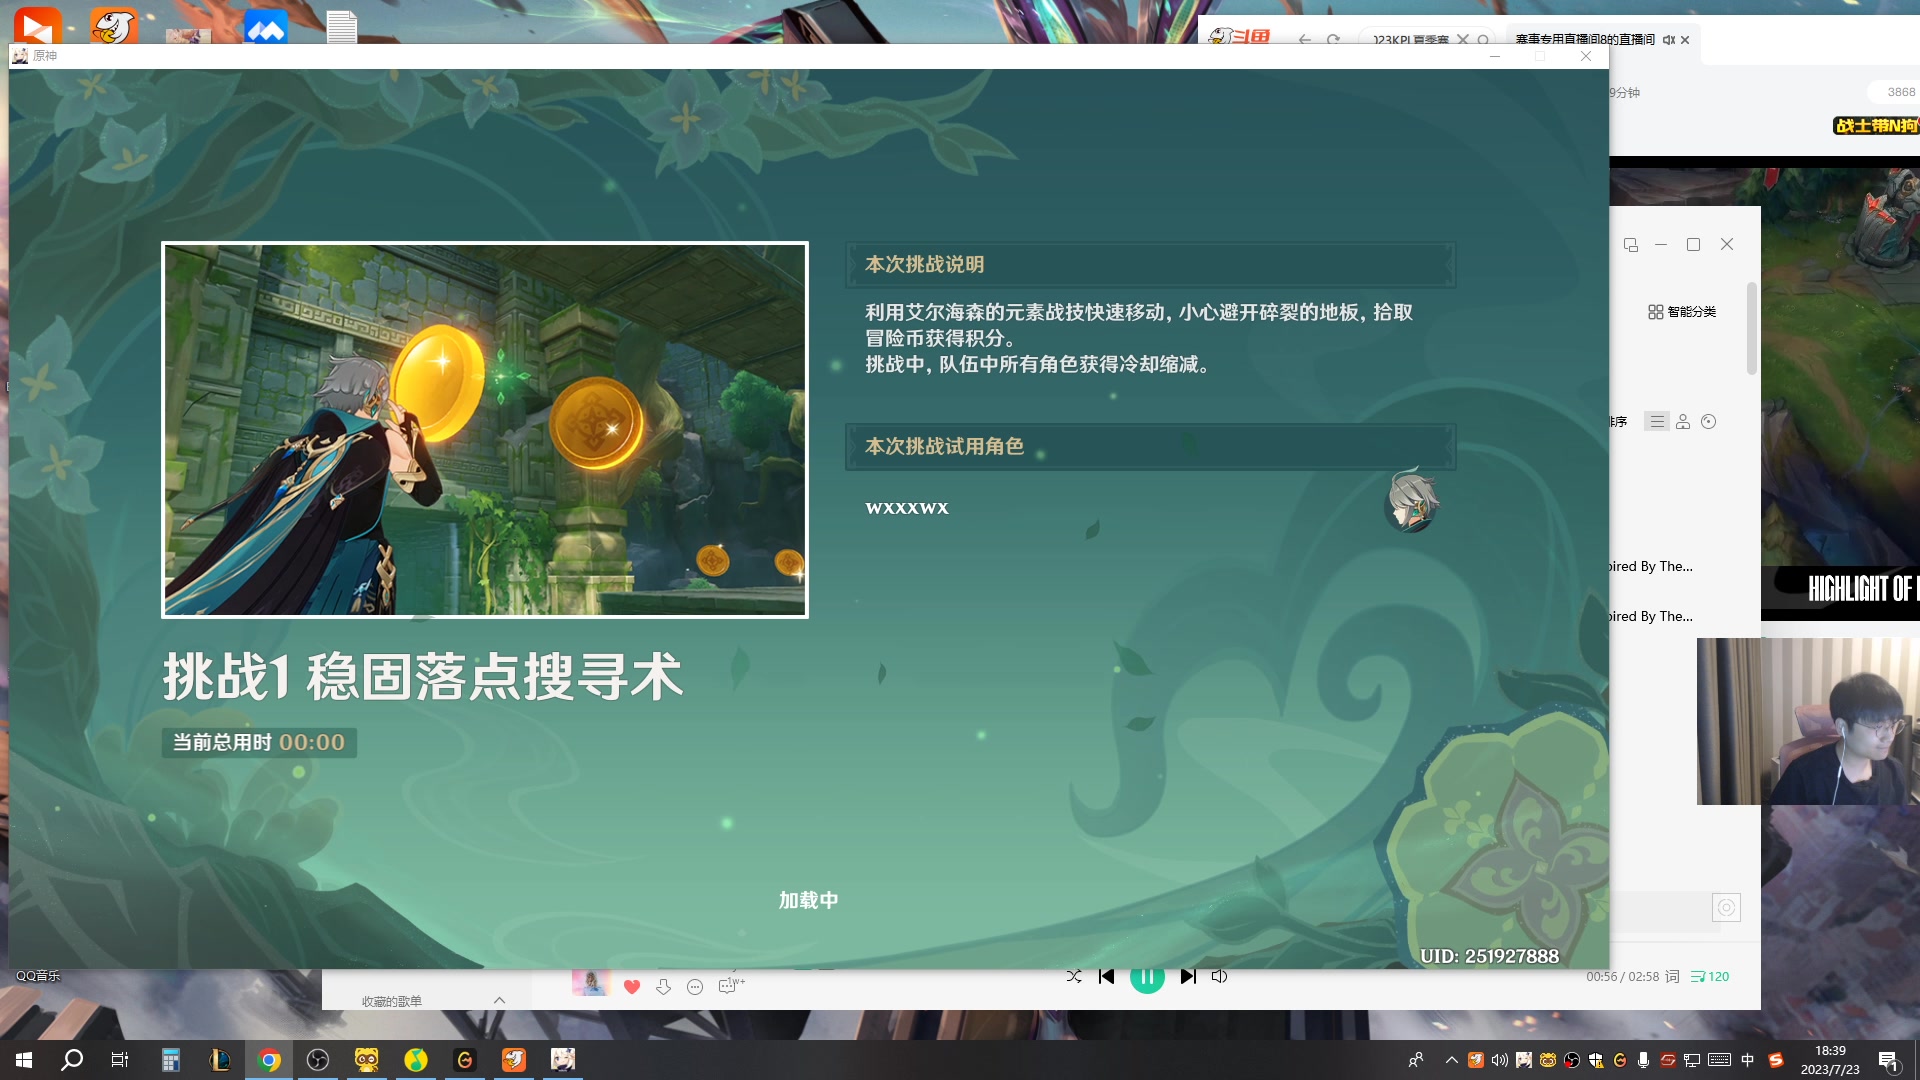This screenshot has height=1080, width=1920.
Task: Click the music window vertical scrollbar
Action: [1752, 328]
